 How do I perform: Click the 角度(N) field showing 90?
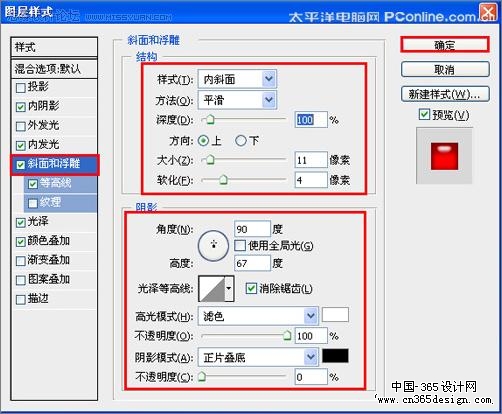252,229
